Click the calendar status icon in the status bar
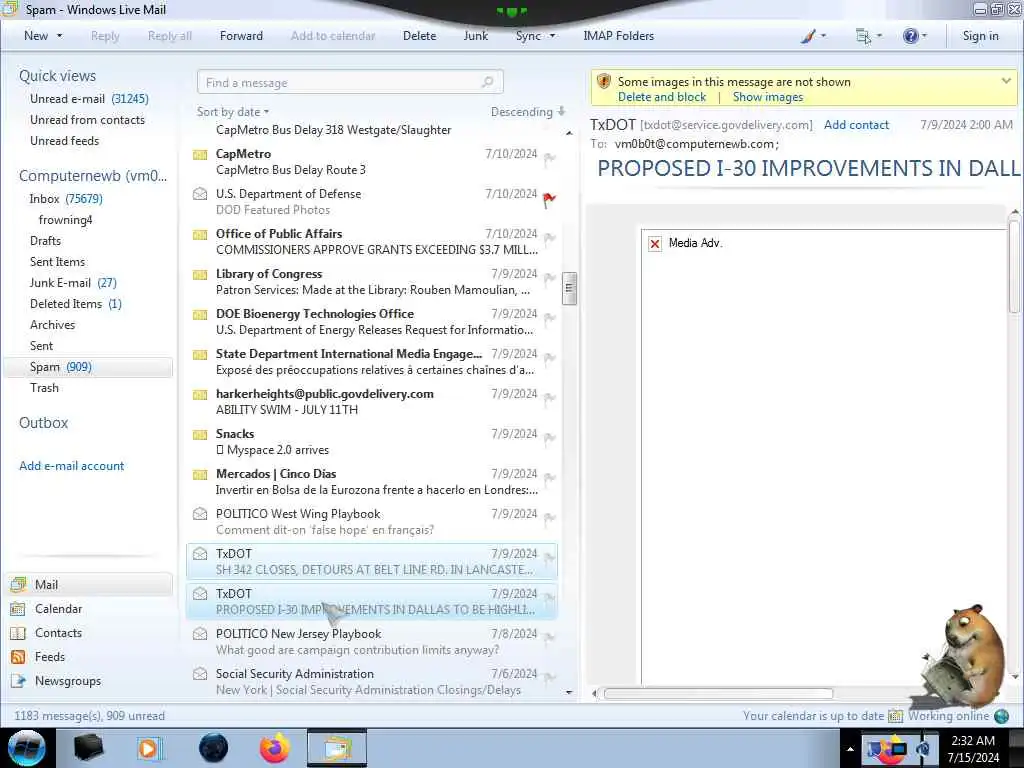1024x768 pixels. (895, 716)
